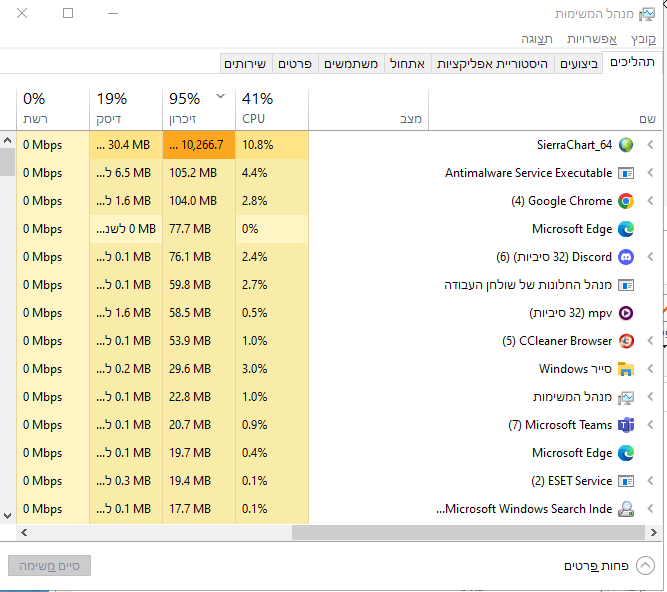
Task: Expand the Discord process group
Action: [x=650, y=257]
